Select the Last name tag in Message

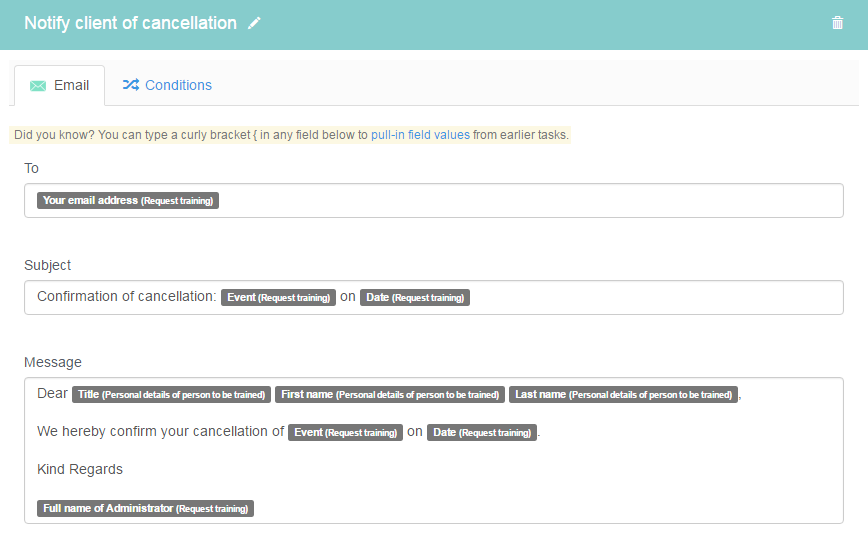(x=623, y=395)
